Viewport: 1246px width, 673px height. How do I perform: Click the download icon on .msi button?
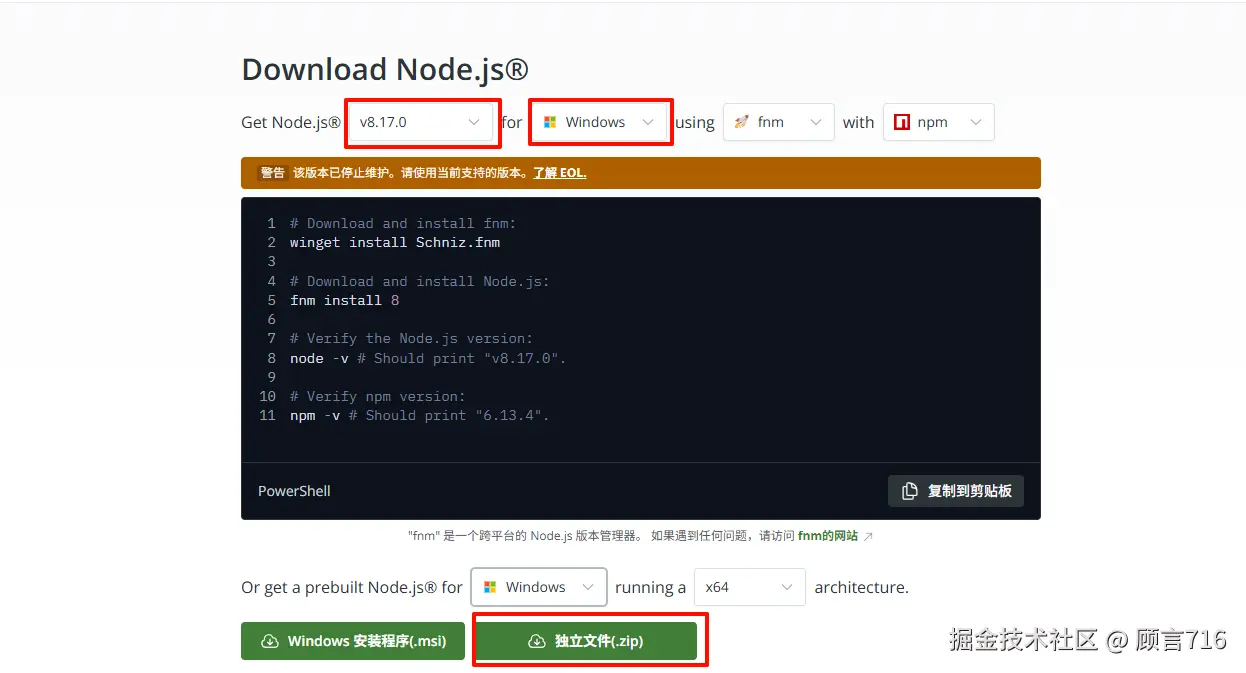click(x=270, y=641)
